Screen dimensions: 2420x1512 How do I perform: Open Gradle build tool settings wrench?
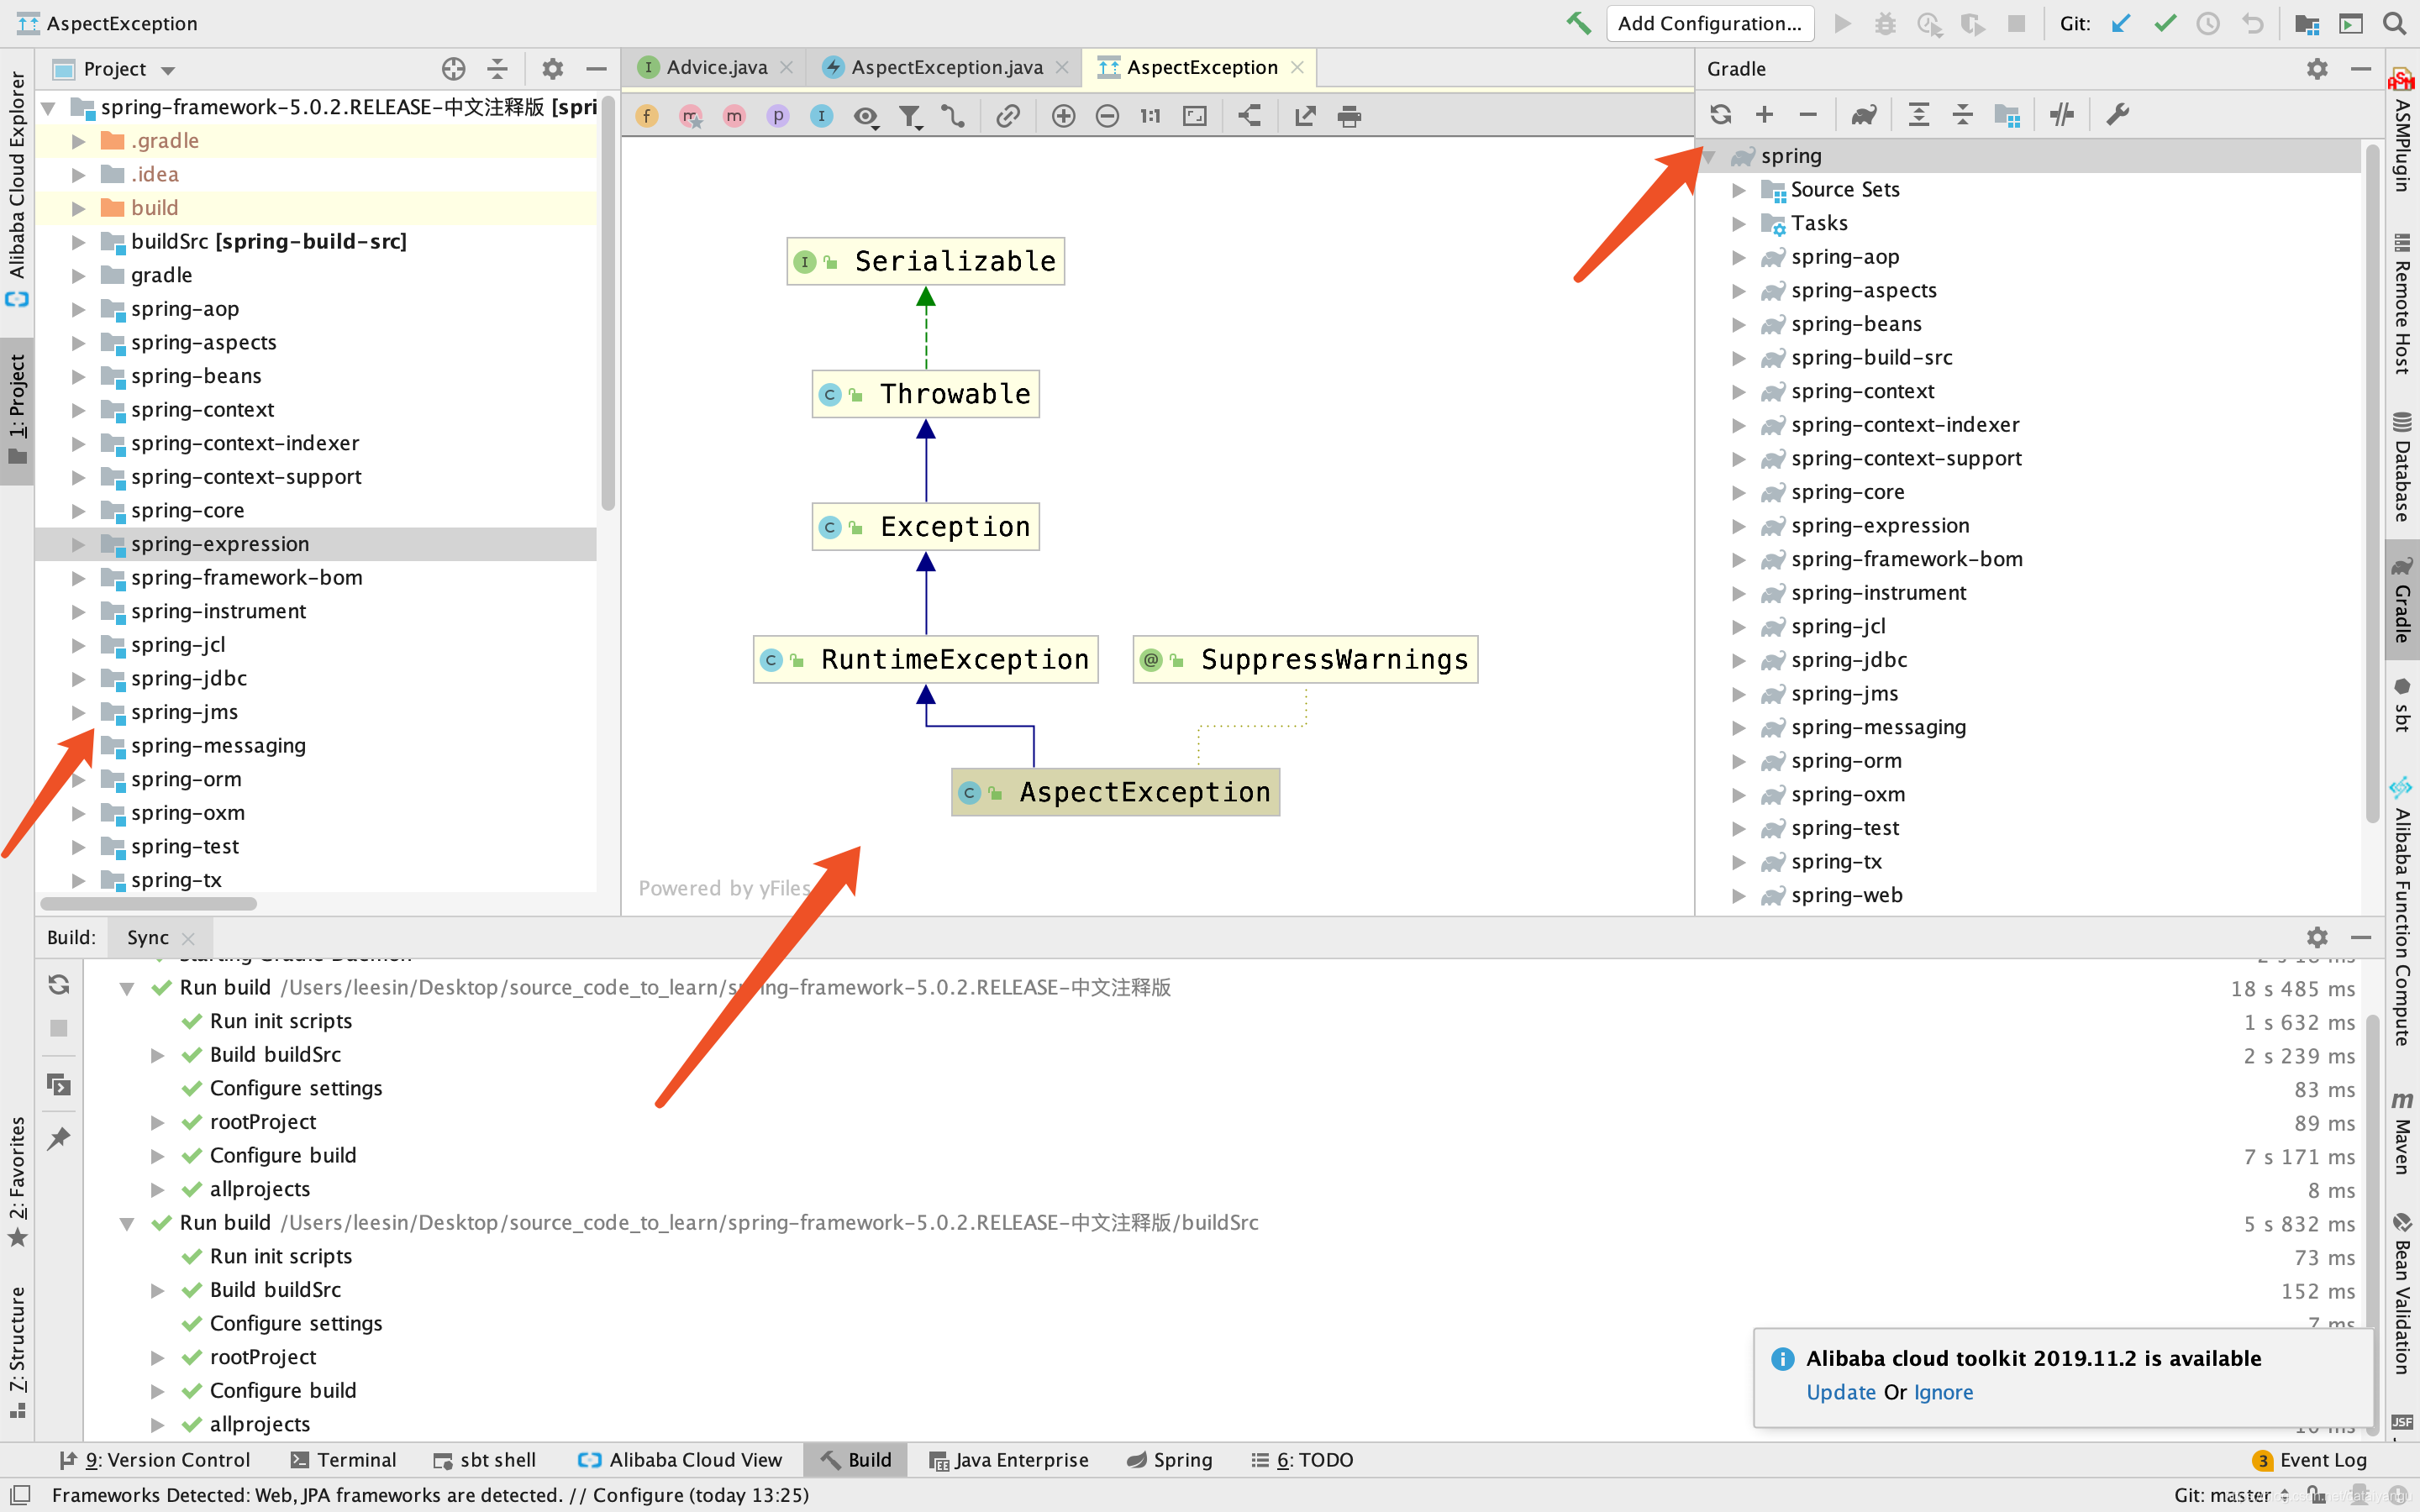pyautogui.click(x=2117, y=114)
